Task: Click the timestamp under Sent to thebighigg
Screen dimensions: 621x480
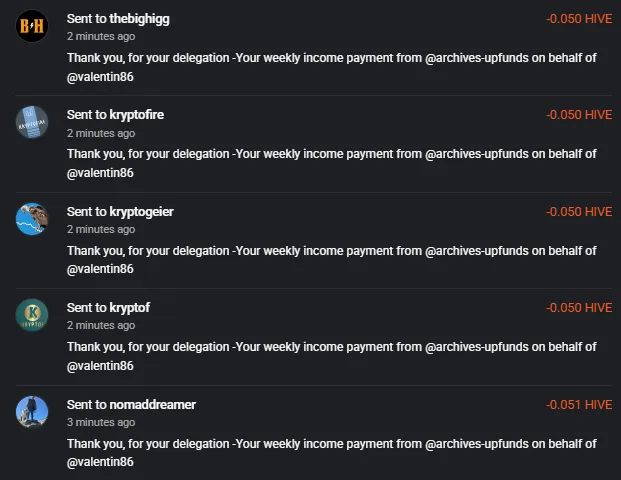Action: click(x=101, y=36)
